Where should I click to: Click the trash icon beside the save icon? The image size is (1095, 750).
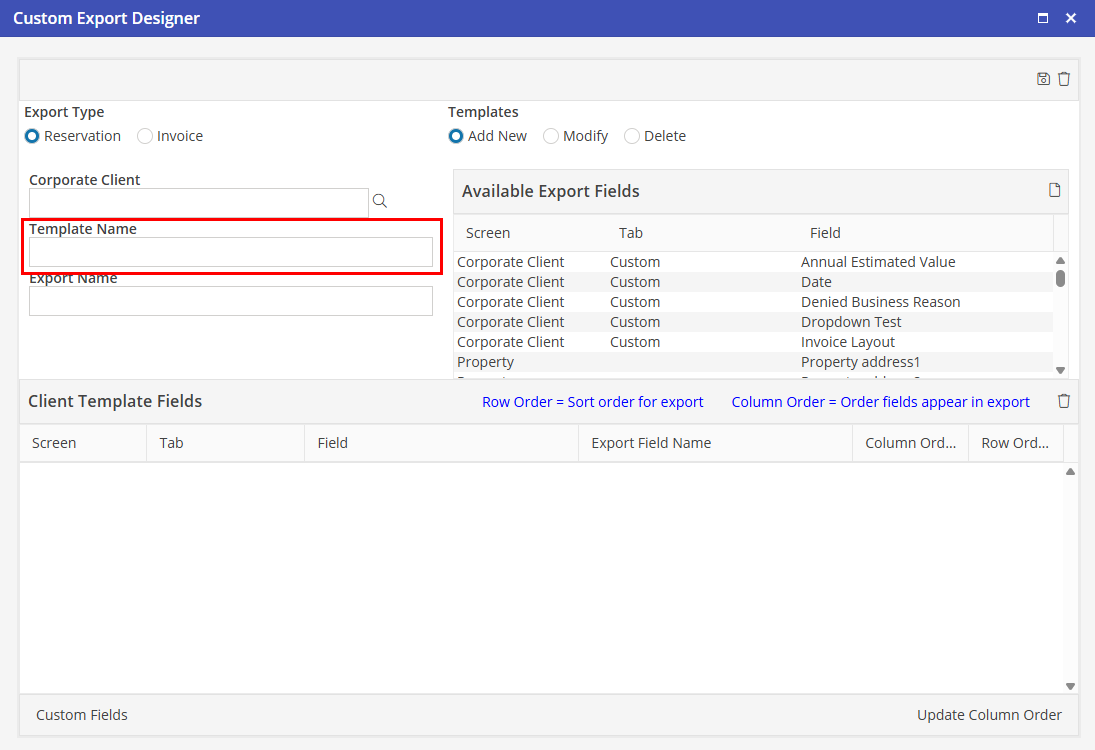[1064, 79]
